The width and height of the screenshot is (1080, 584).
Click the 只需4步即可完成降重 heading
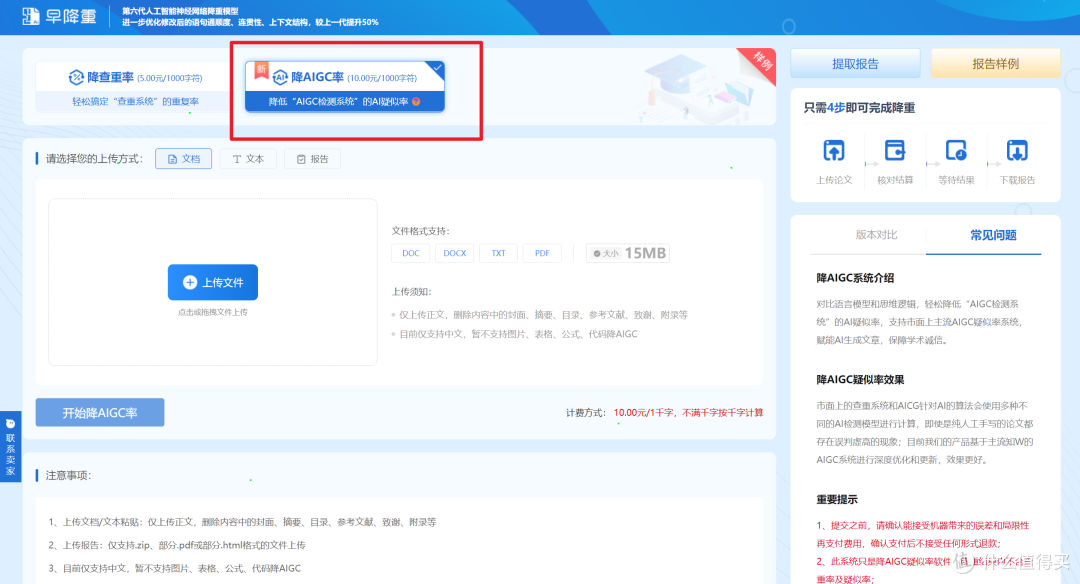tap(859, 107)
